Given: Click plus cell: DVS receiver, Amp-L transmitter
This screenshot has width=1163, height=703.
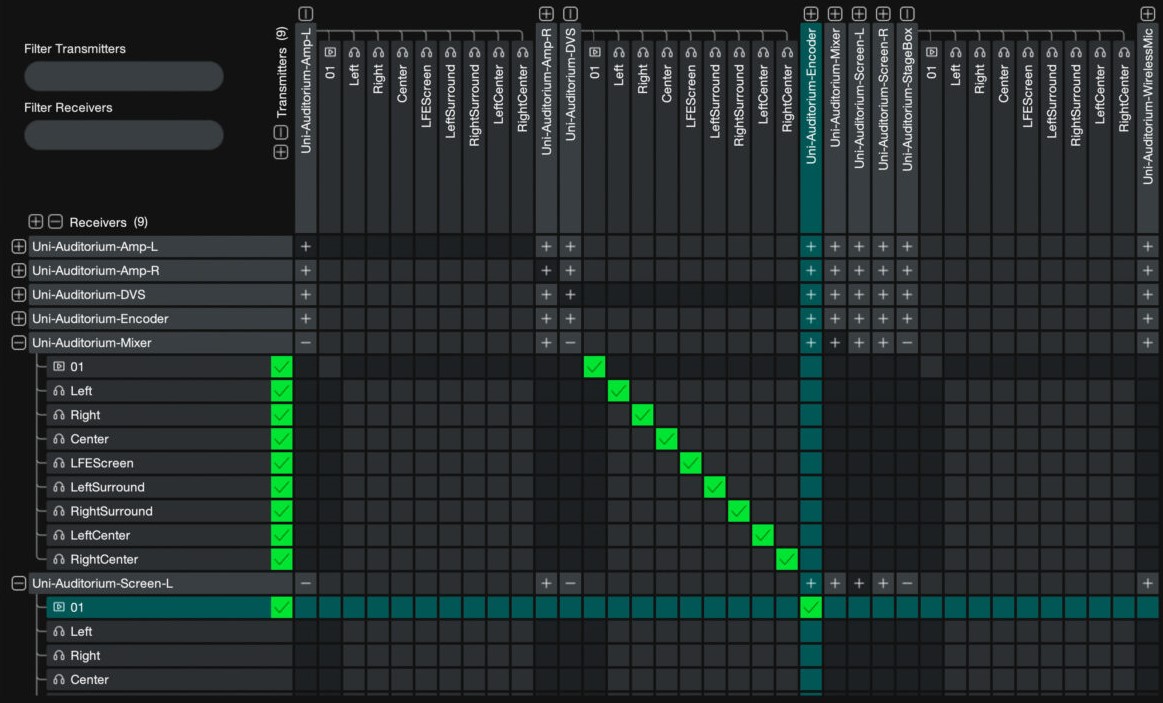Looking at the screenshot, I should click(306, 294).
